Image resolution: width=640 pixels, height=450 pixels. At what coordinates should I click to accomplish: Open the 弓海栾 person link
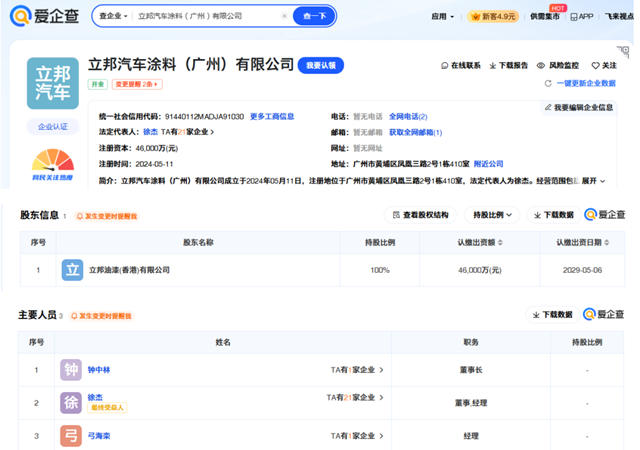click(x=99, y=436)
